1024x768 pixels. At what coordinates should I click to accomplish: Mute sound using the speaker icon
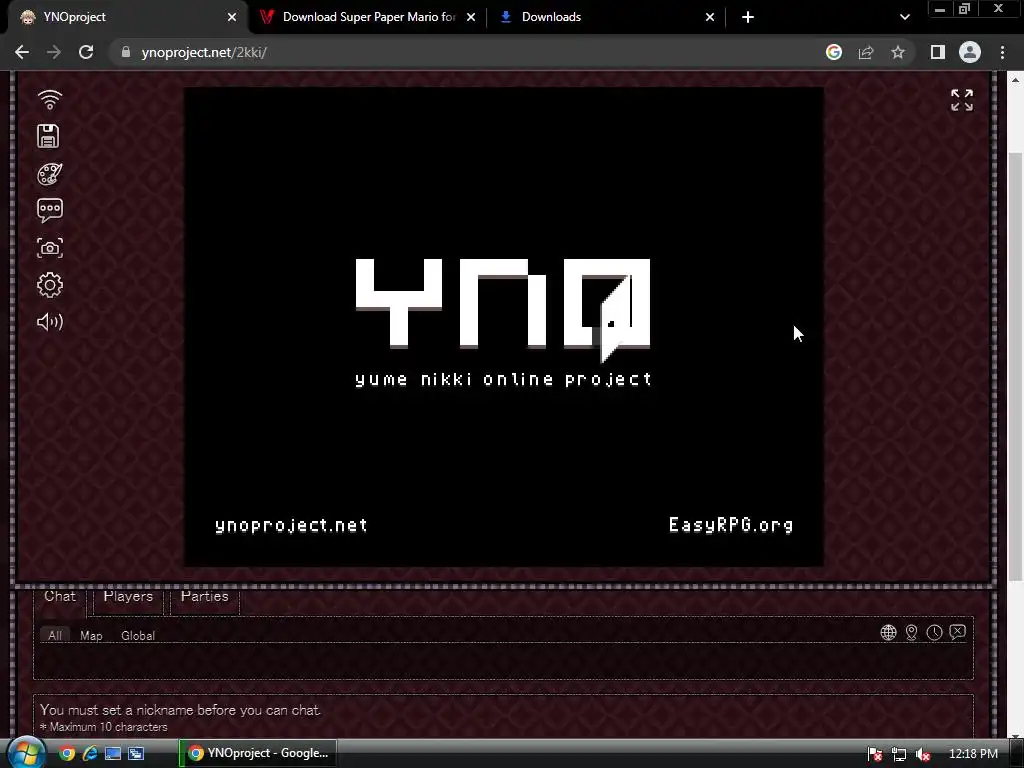(50, 321)
